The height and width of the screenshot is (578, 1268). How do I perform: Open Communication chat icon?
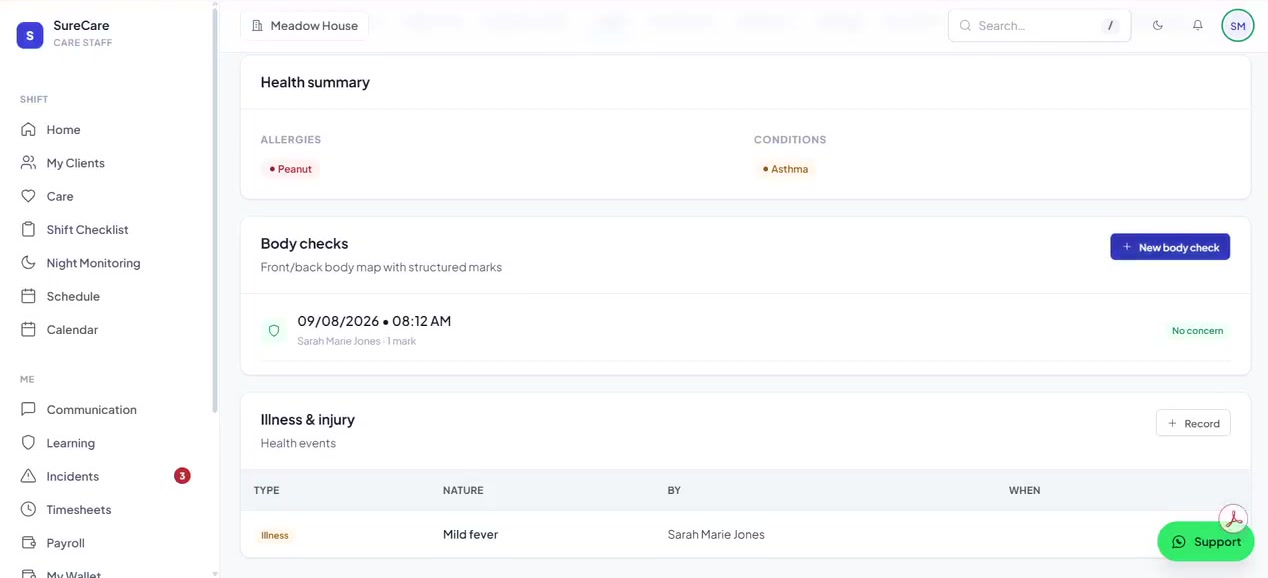[28, 409]
